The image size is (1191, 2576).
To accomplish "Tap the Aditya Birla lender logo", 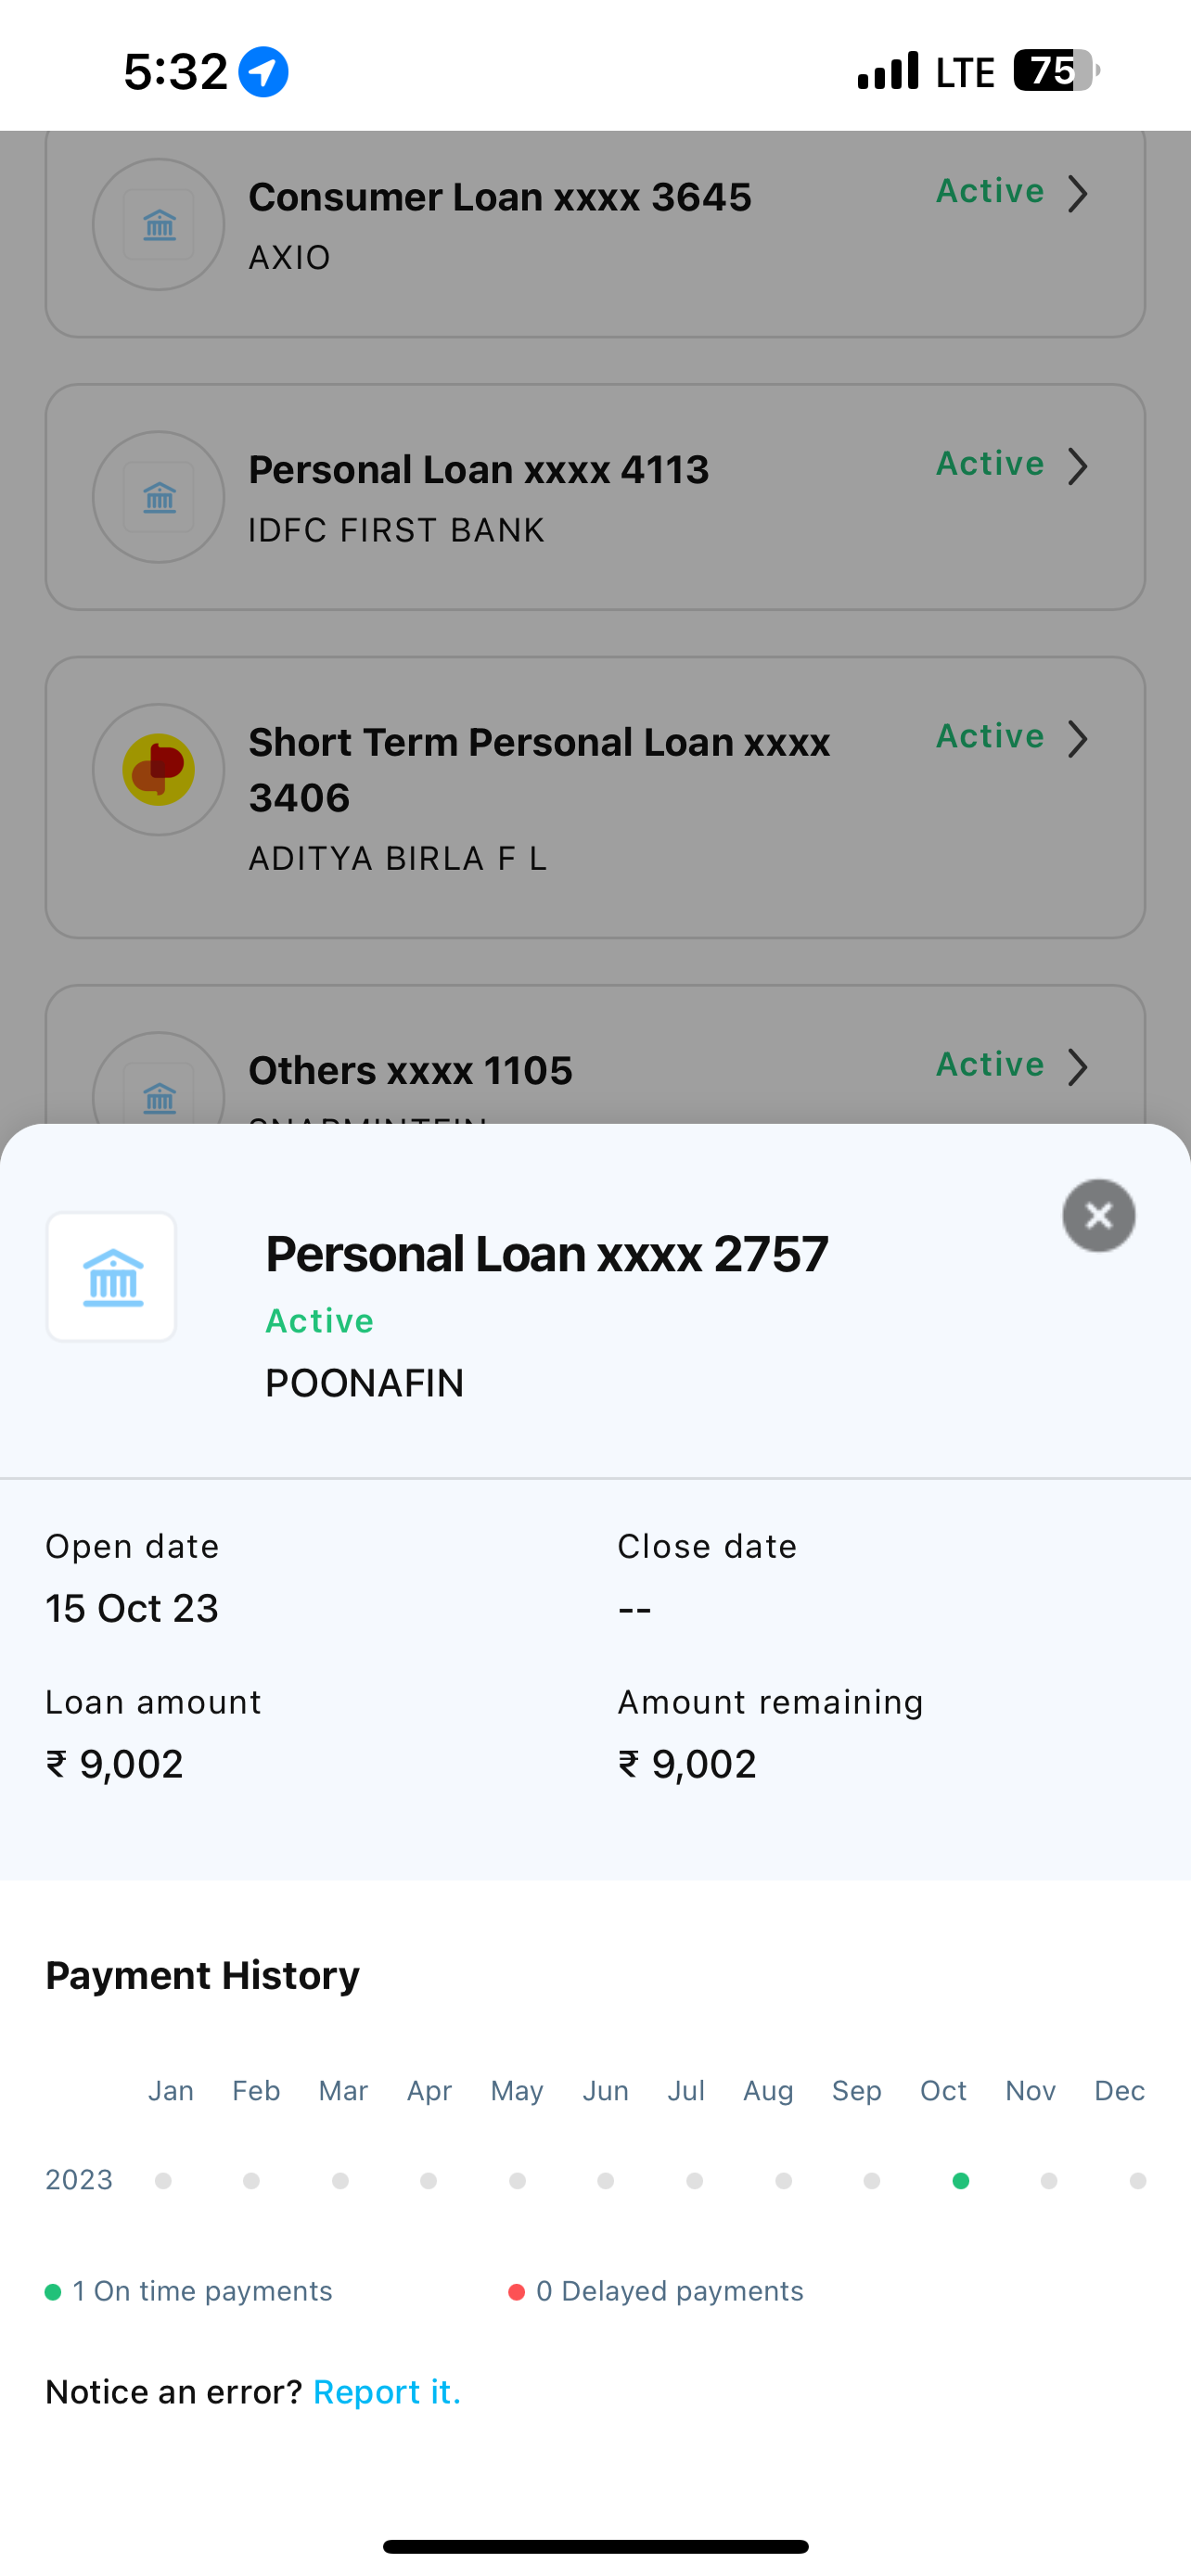I will click(x=158, y=769).
